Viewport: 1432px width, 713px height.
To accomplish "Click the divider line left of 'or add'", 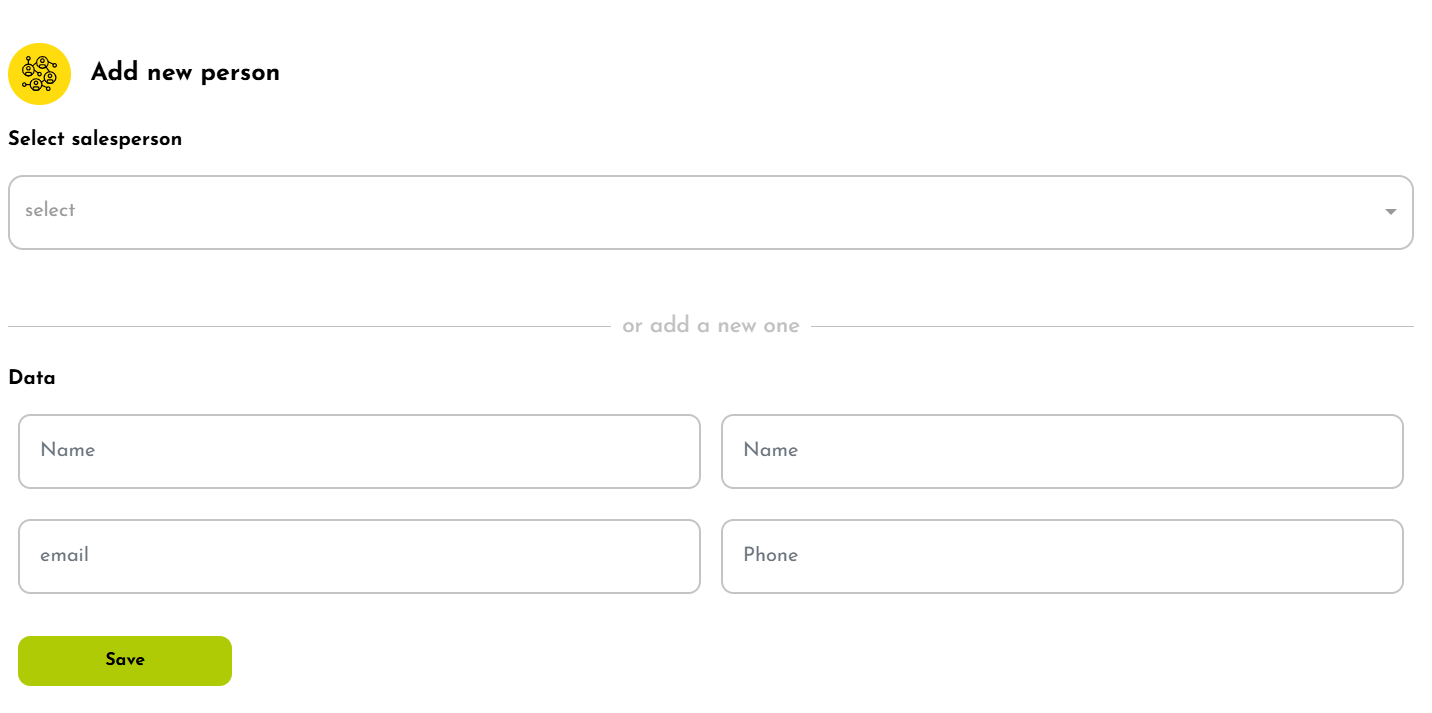I will tap(300, 326).
